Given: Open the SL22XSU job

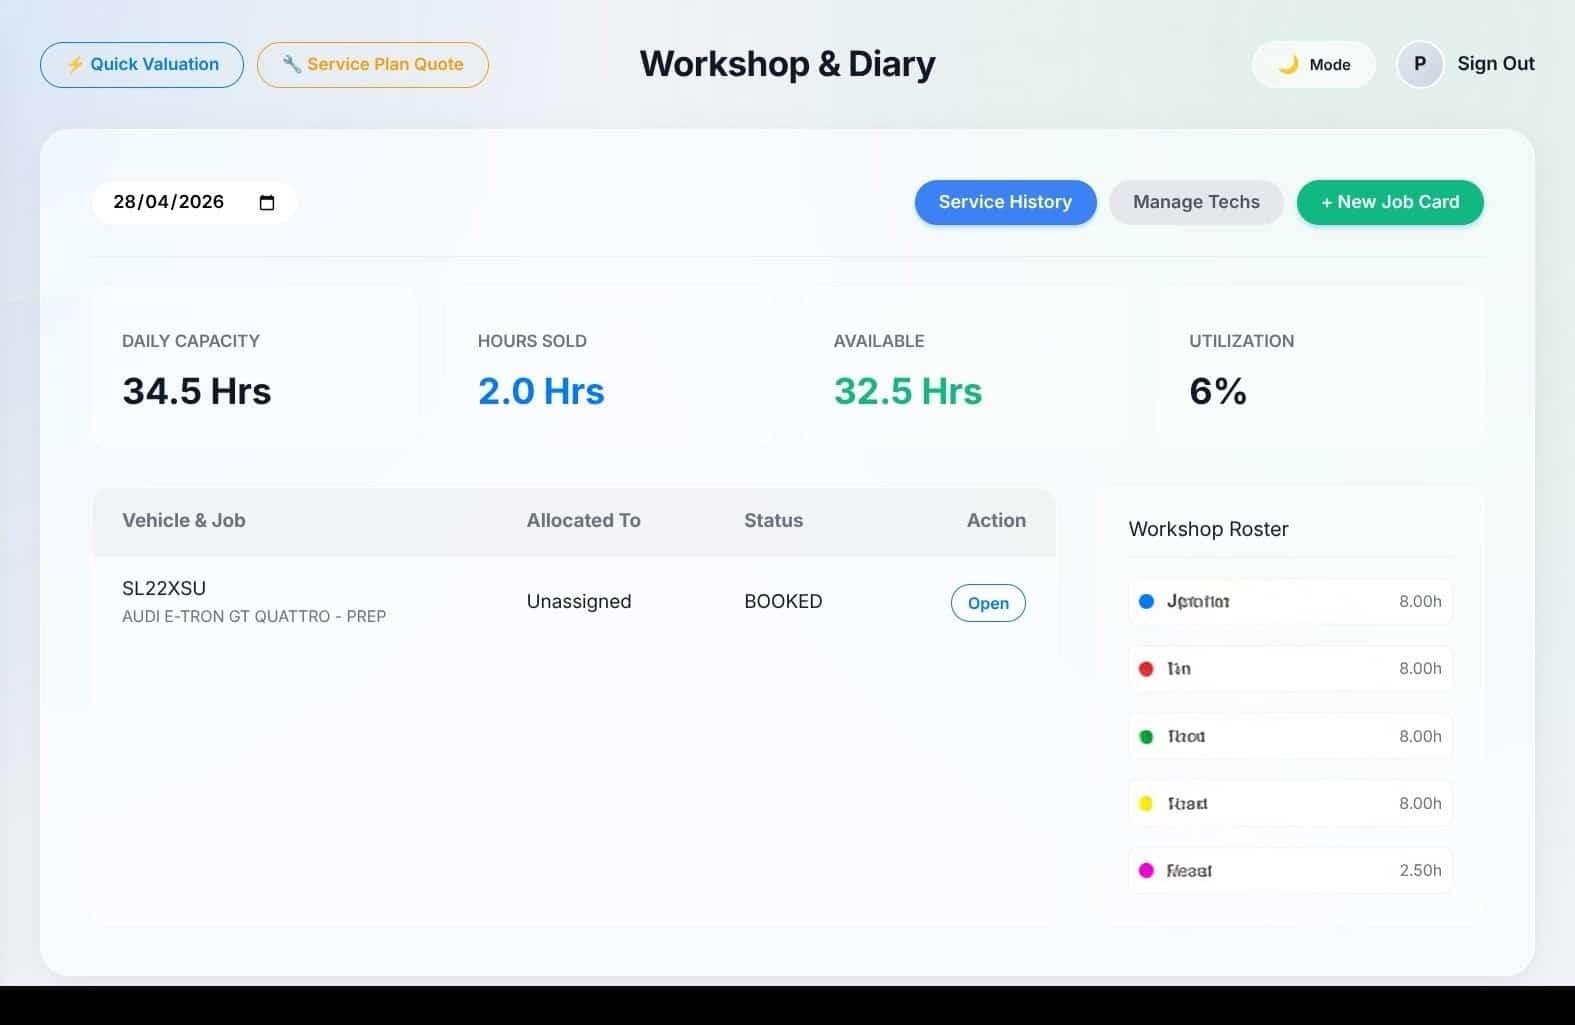Looking at the screenshot, I should [988, 603].
